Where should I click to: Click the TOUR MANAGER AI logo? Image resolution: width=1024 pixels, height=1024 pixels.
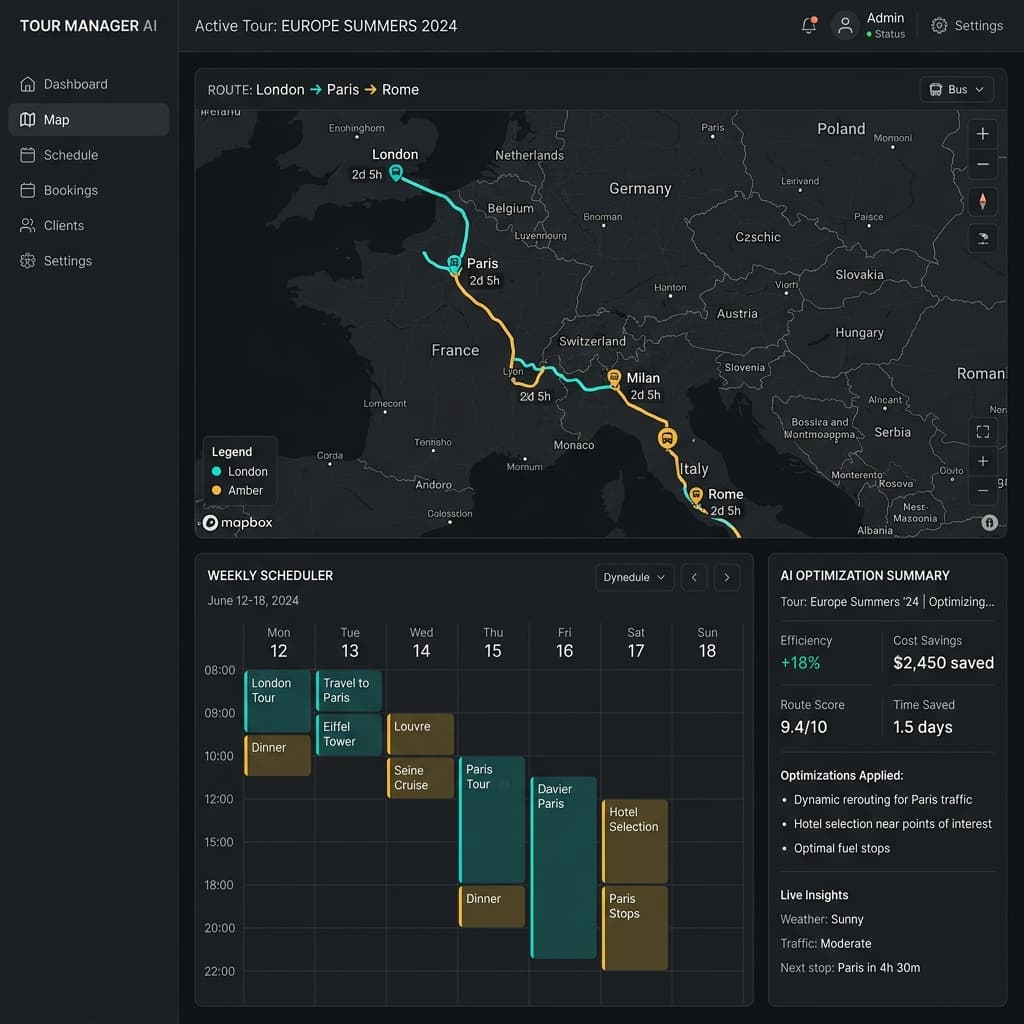click(88, 25)
